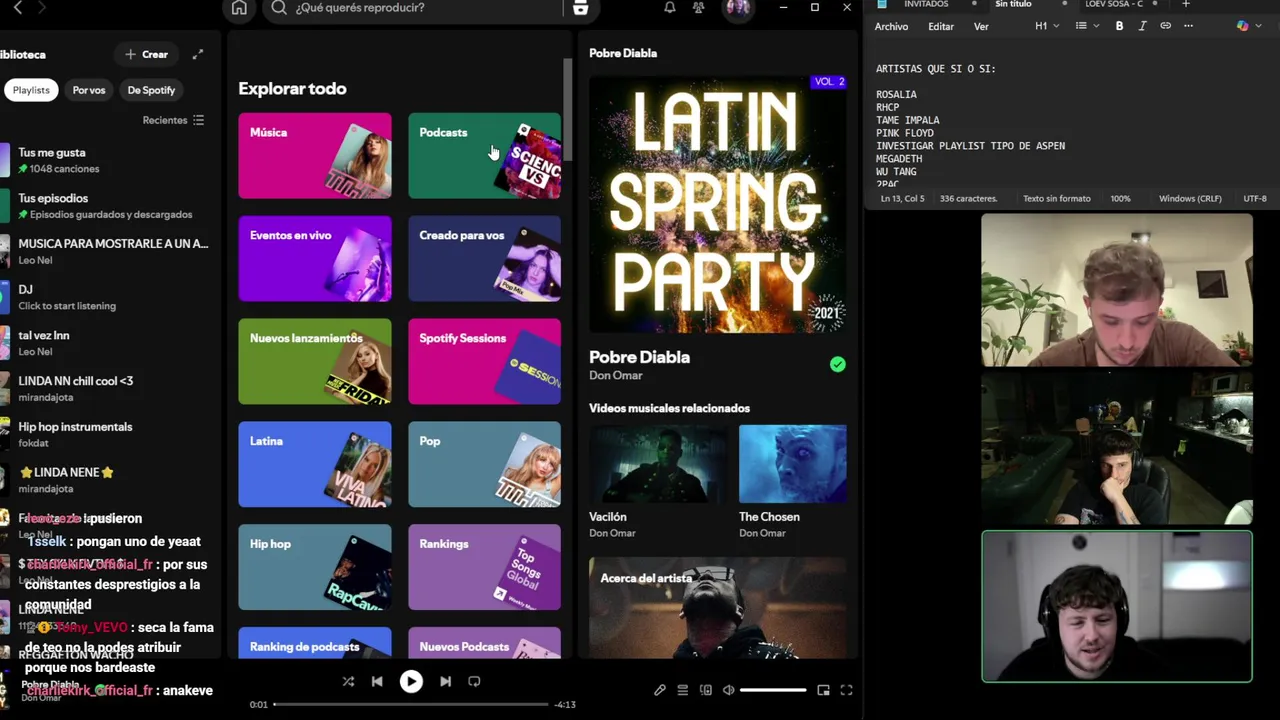Change library list view next to Recientes

(x=198, y=120)
